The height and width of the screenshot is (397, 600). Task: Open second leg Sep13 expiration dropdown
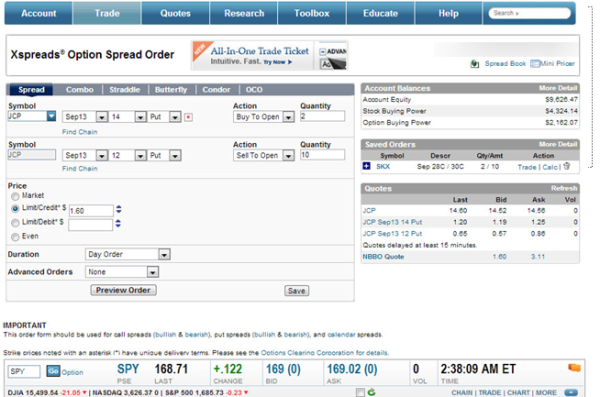pyautogui.click(x=101, y=156)
